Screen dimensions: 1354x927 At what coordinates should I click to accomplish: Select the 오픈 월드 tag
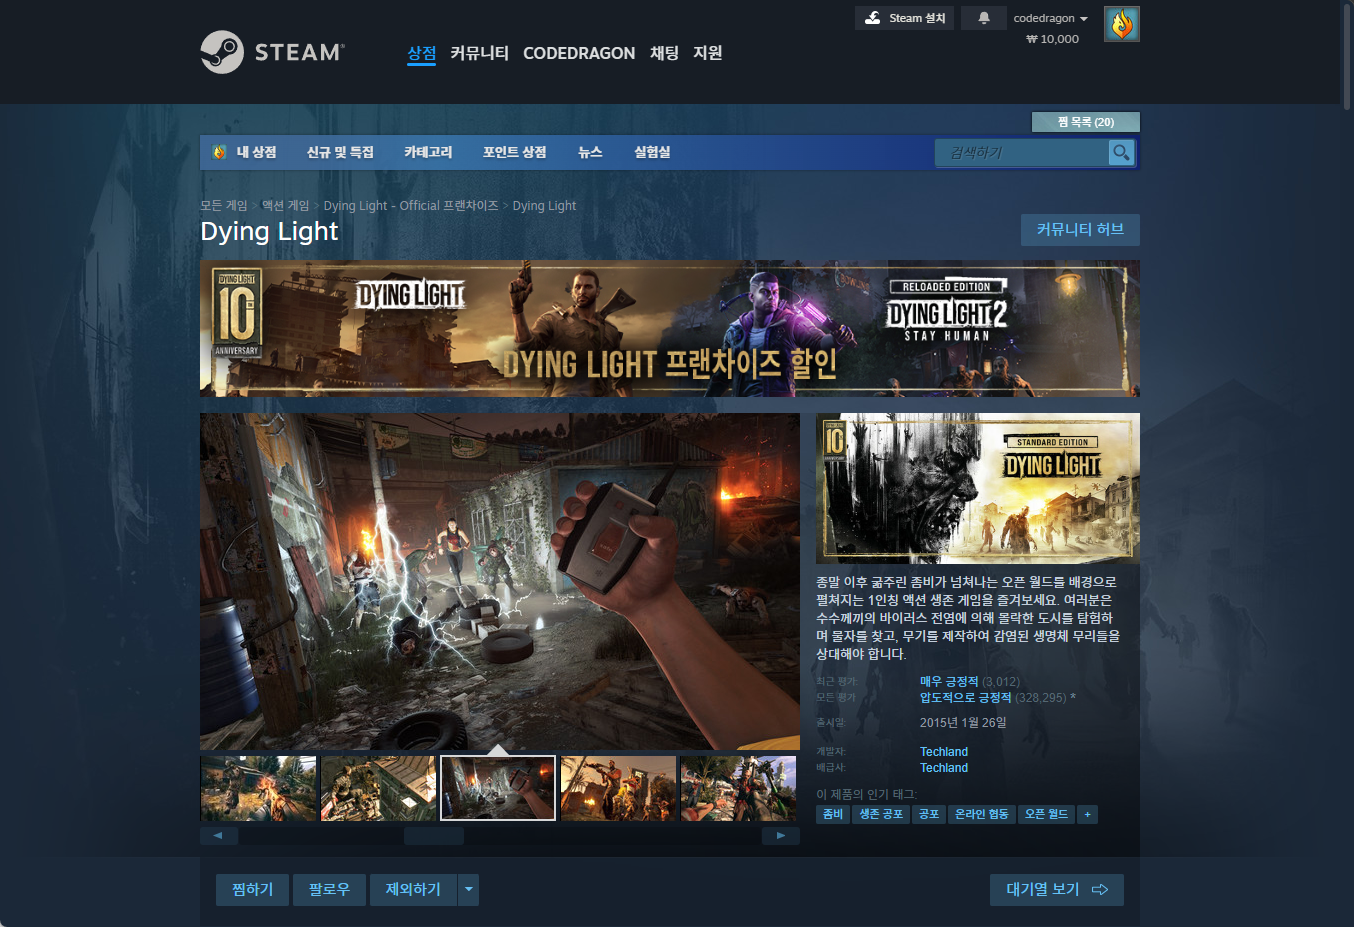[1047, 814]
